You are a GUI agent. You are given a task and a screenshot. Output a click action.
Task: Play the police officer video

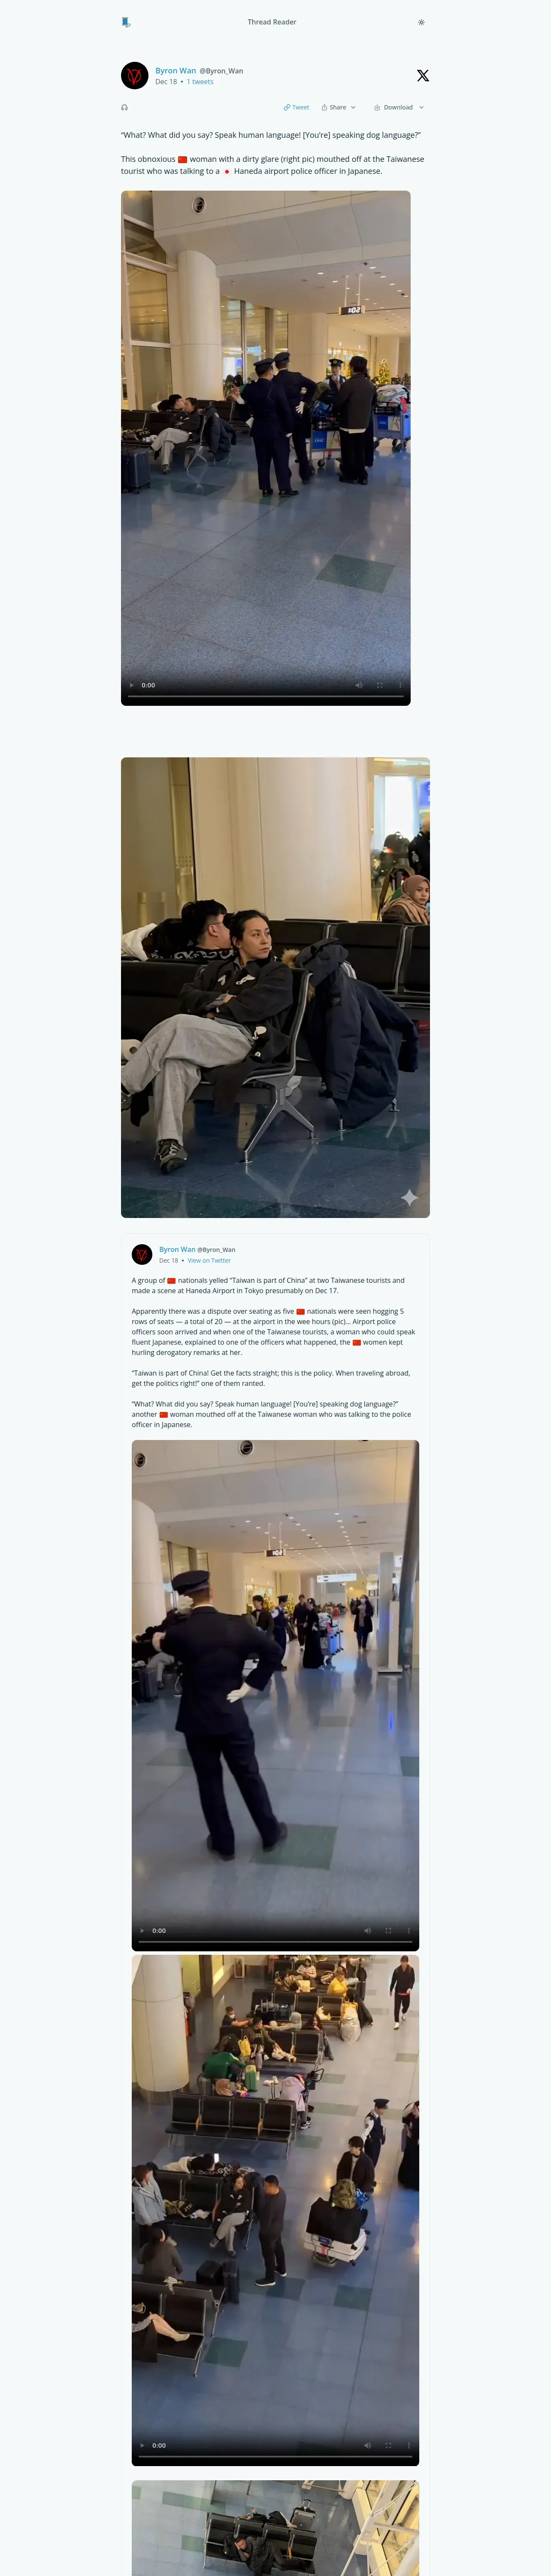tap(142, 1930)
